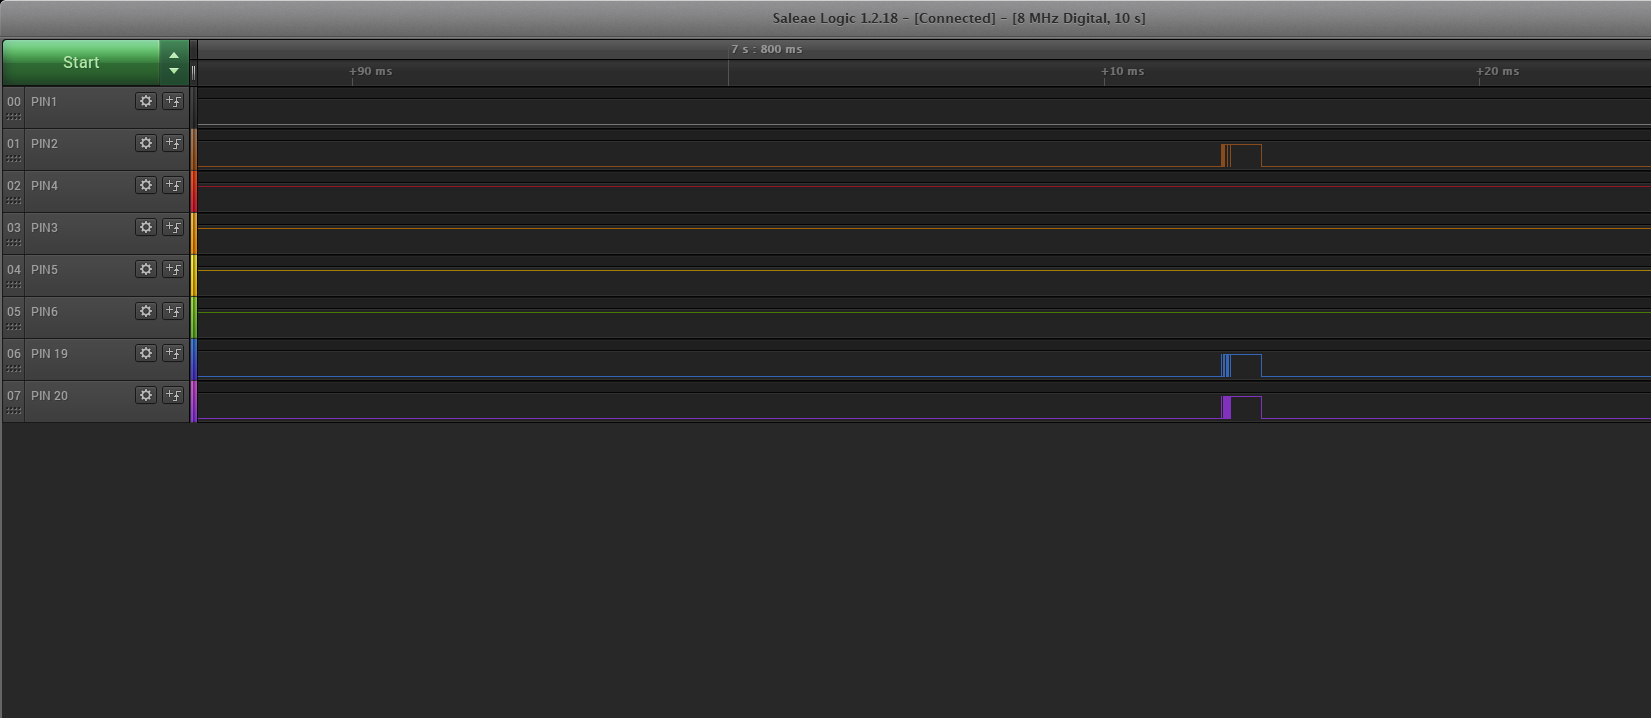This screenshot has width=1651, height=718.
Task: Set trigger on PIN 19 channel
Action: click(173, 353)
